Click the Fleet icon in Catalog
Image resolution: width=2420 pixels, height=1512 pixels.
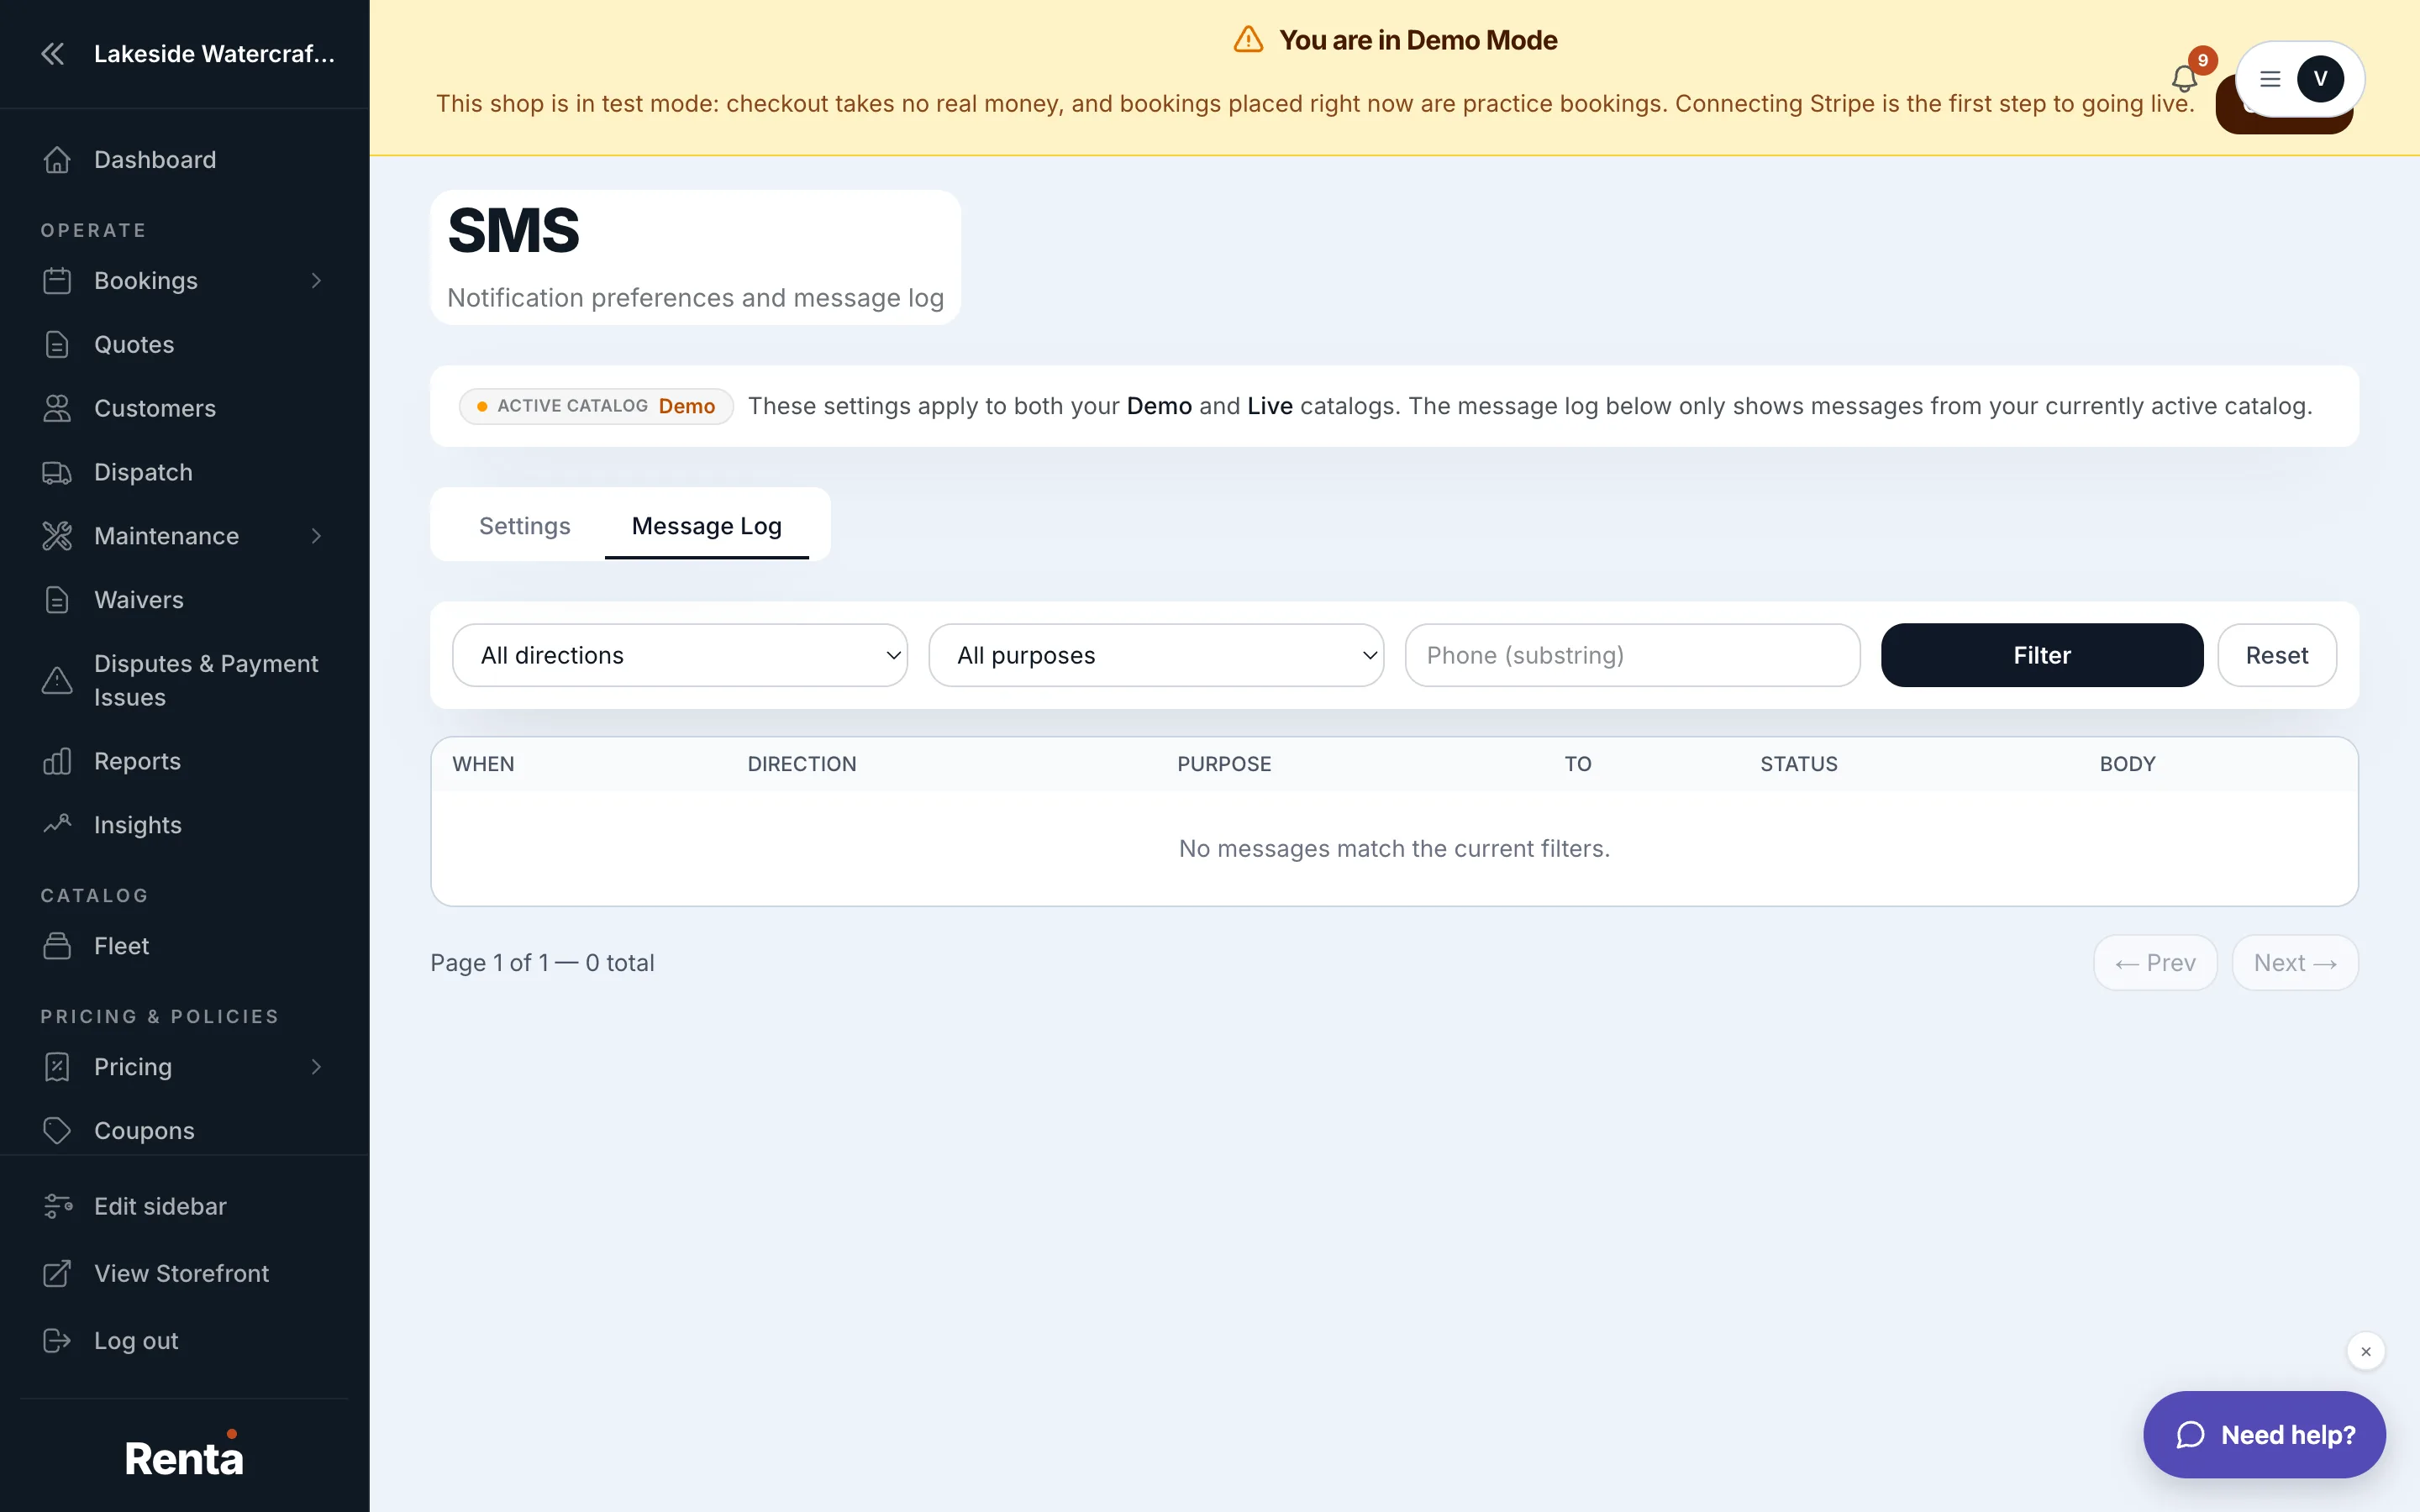coord(57,946)
